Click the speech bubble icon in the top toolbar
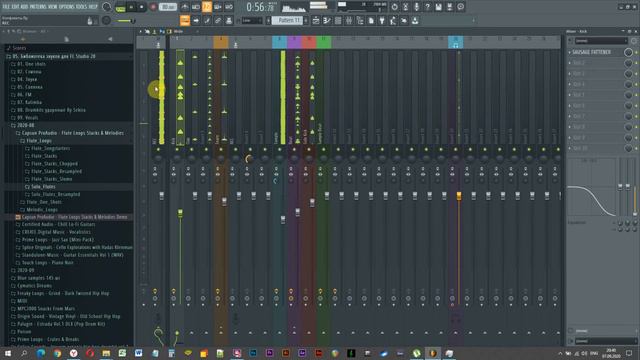 (x=460, y=7)
